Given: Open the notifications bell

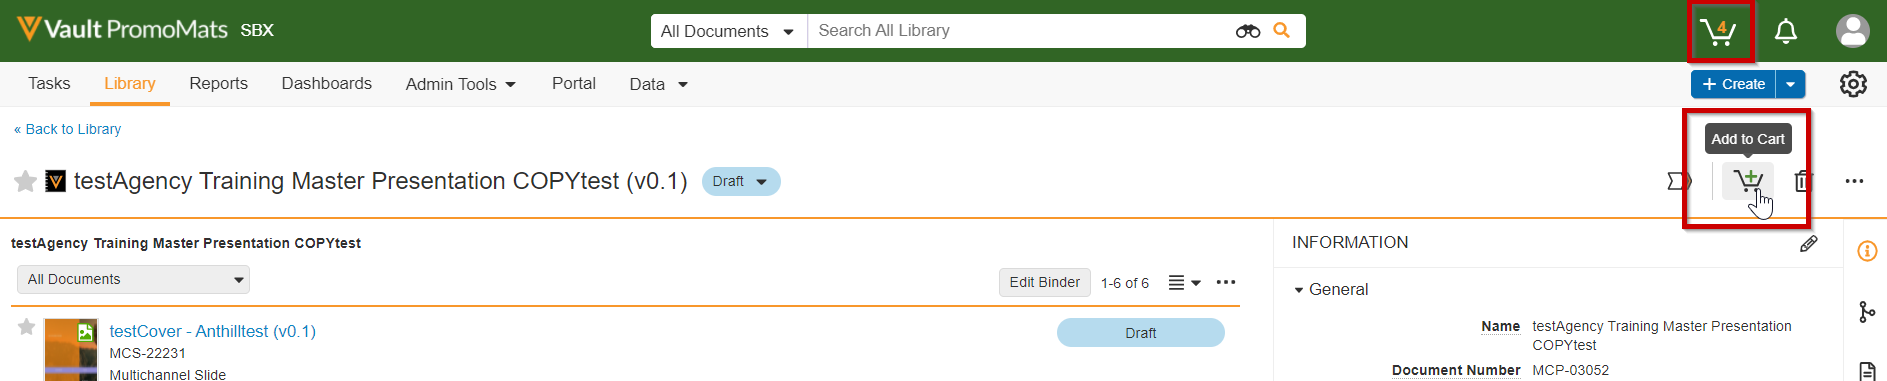Looking at the screenshot, I should tap(1785, 32).
